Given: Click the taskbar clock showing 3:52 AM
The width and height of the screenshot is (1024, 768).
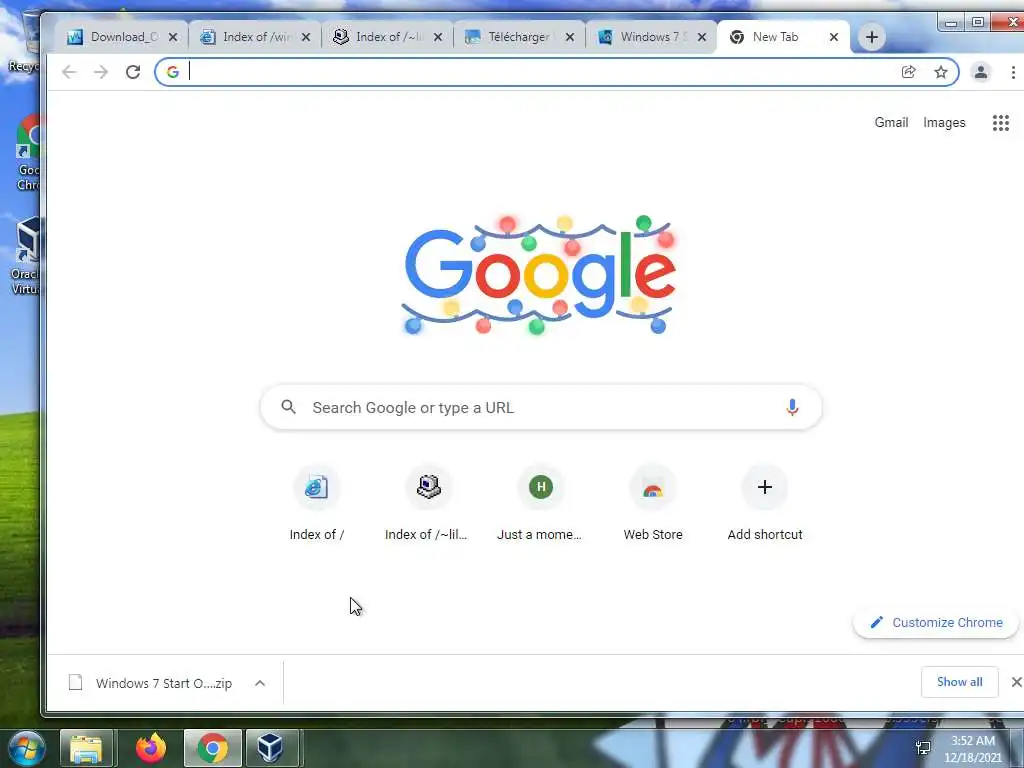Looking at the screenshot, I should pyautogui.click(x=973, y=749).
